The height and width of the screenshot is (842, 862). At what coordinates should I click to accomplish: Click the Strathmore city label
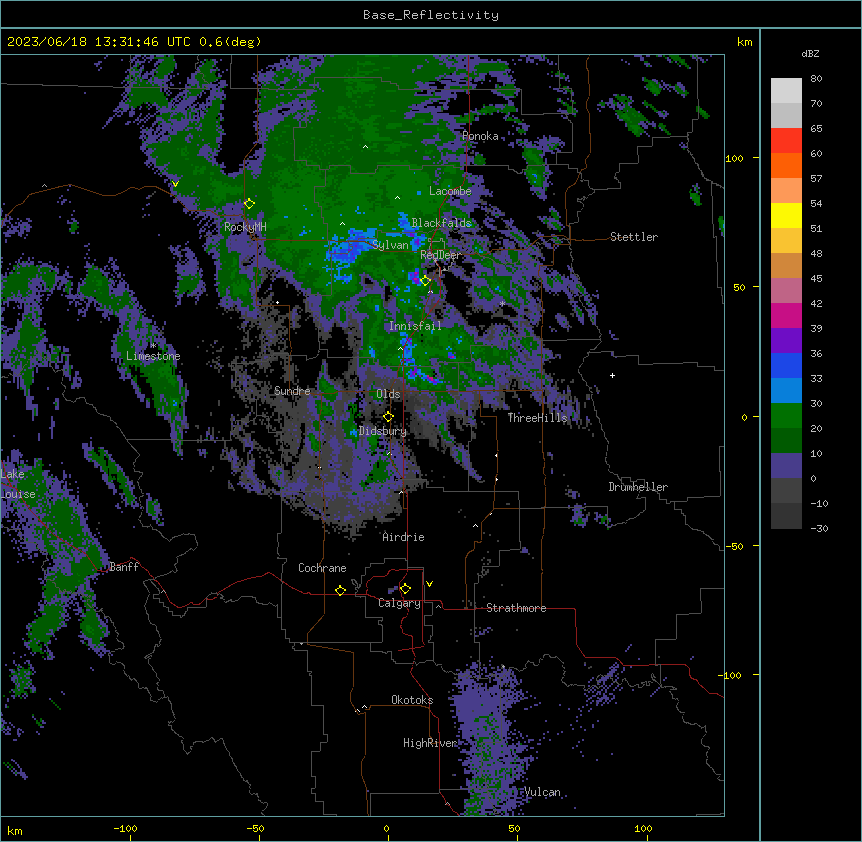point(516,608)
